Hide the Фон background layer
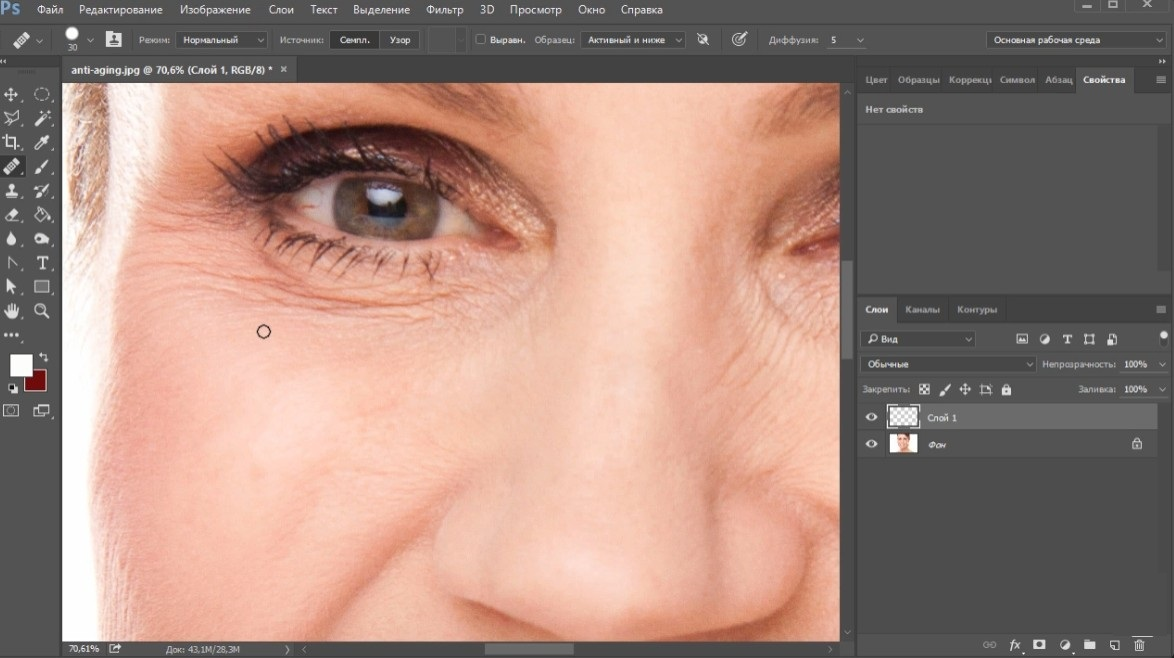Image resolution: width=1174 pixels, height=658 pixels. (x=872, y=444)
